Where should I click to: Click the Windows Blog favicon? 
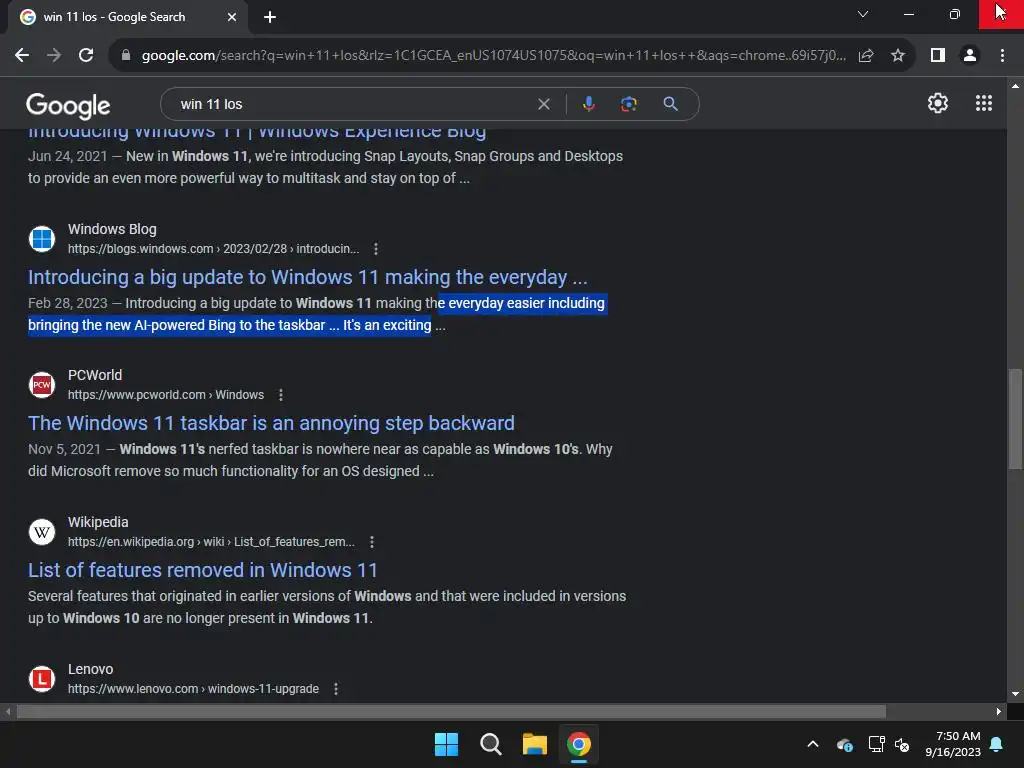coord(42,238)
